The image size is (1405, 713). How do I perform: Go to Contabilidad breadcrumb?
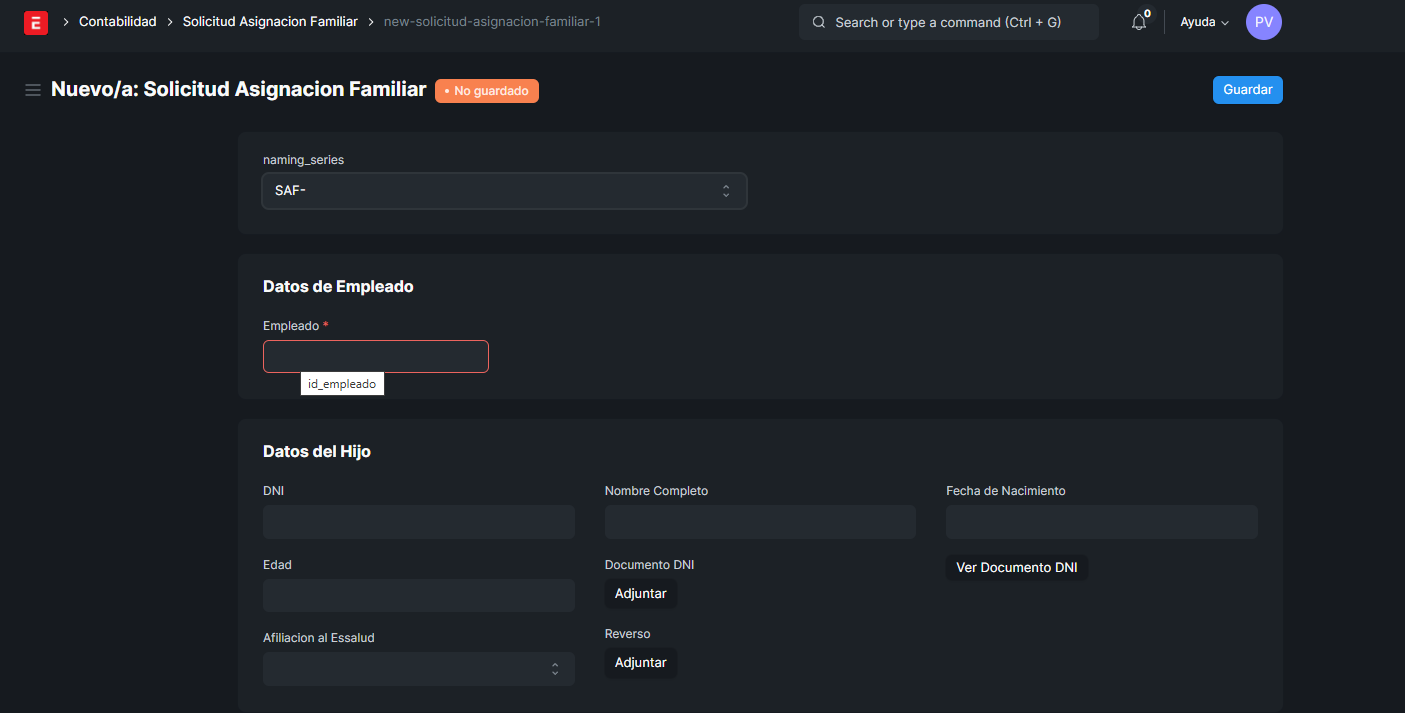click(118, 22)
